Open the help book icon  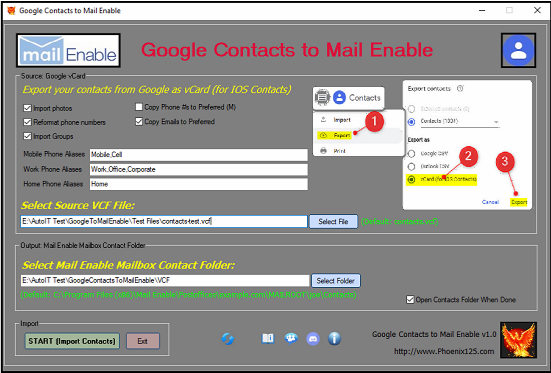point(268,339)
